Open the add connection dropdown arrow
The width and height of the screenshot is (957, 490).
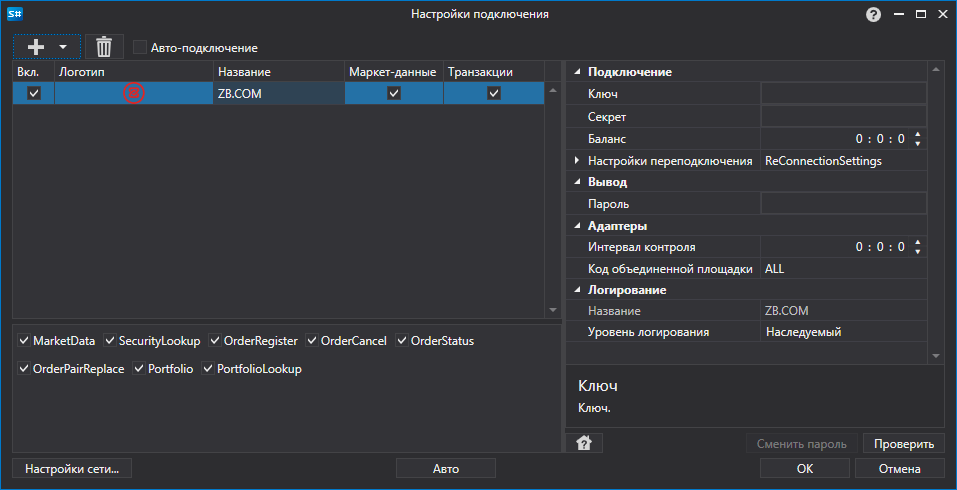(63, 47)
